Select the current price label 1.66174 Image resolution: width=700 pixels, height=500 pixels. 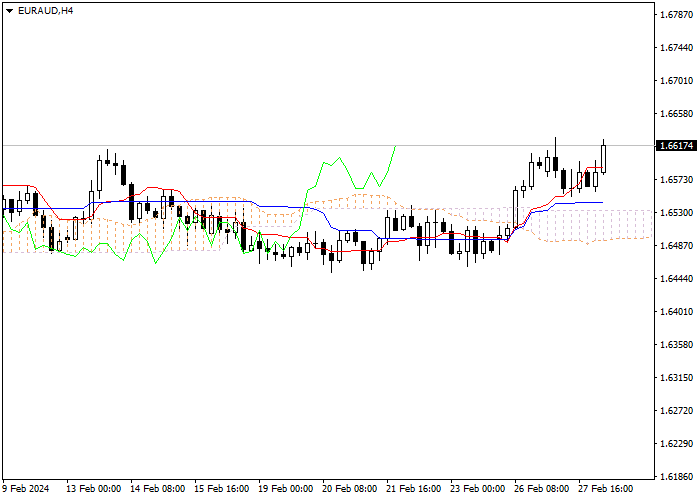tap(676, 146)
